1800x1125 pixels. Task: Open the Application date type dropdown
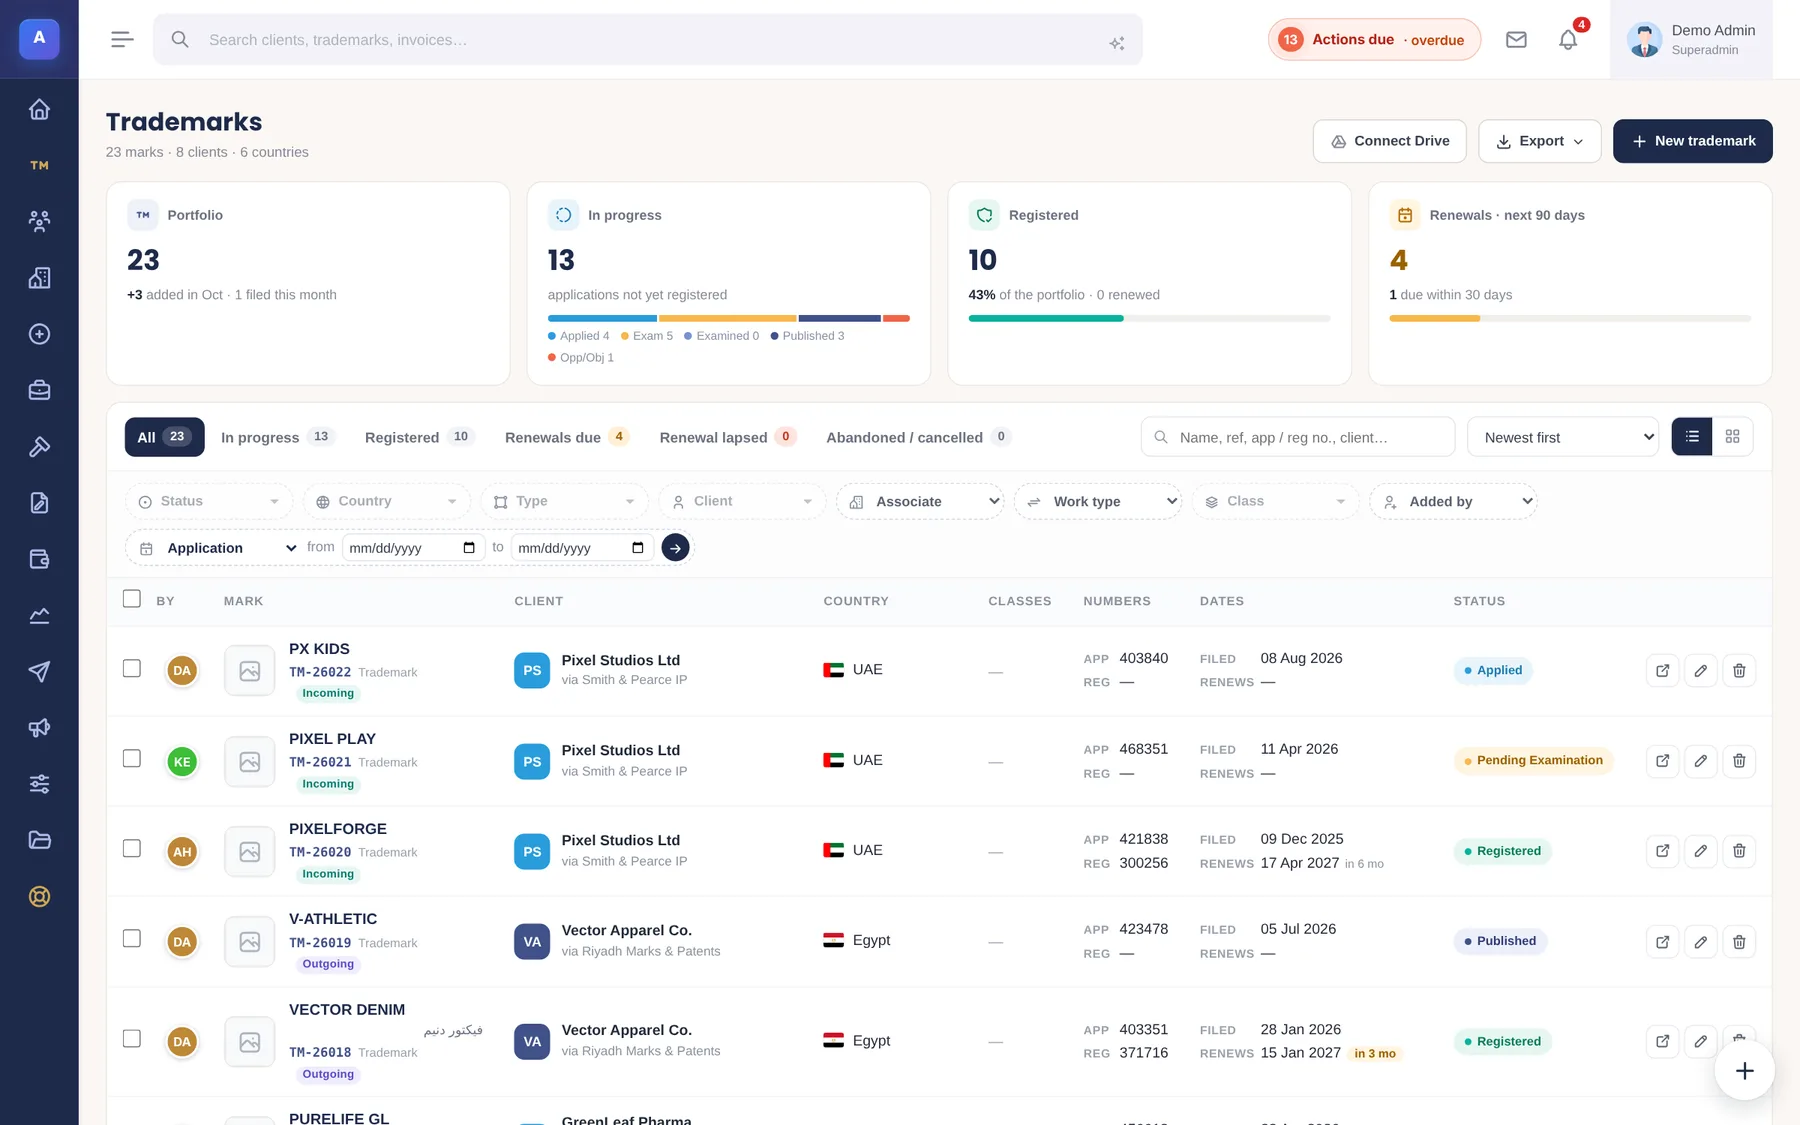click(x=220, y=548)
